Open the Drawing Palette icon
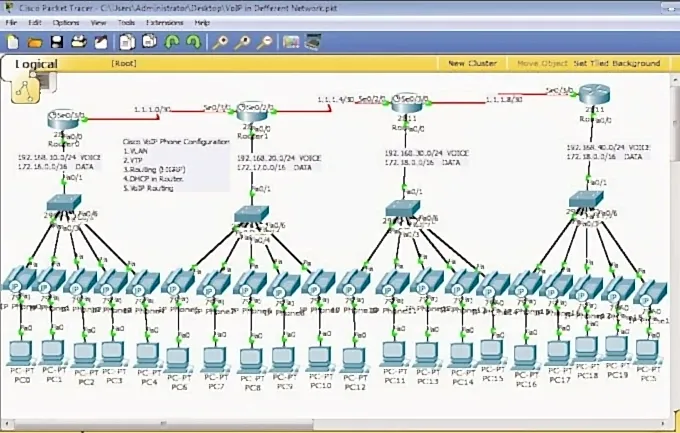The height and width of the screenshot is (433, 680). 291,42
